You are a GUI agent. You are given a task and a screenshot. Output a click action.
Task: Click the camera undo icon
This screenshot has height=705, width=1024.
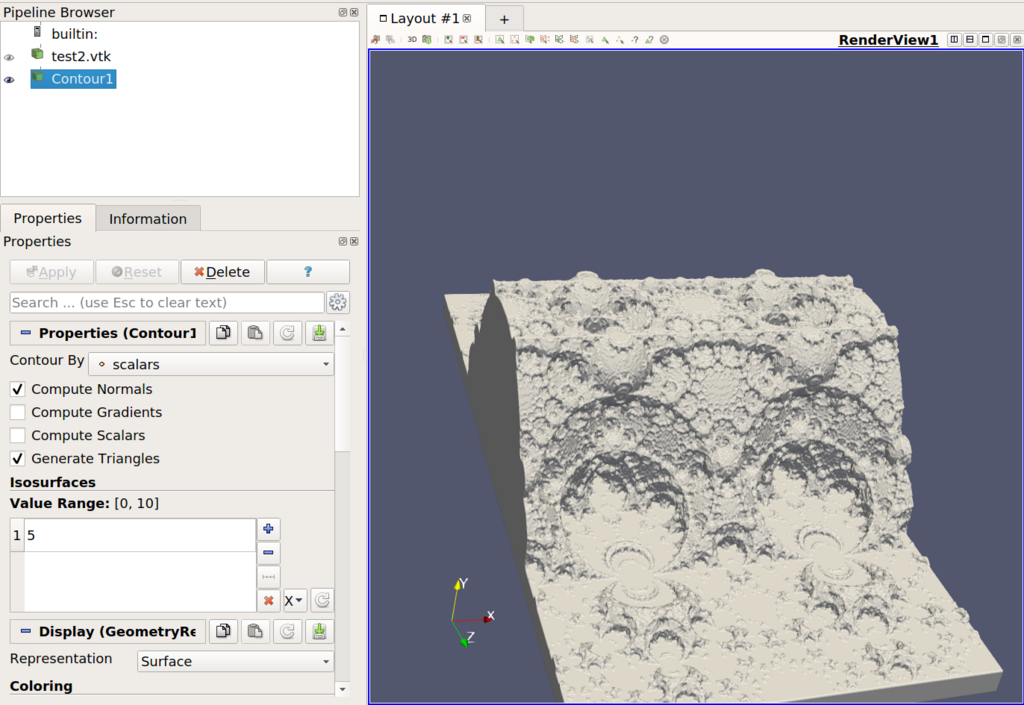click(376, 39)
